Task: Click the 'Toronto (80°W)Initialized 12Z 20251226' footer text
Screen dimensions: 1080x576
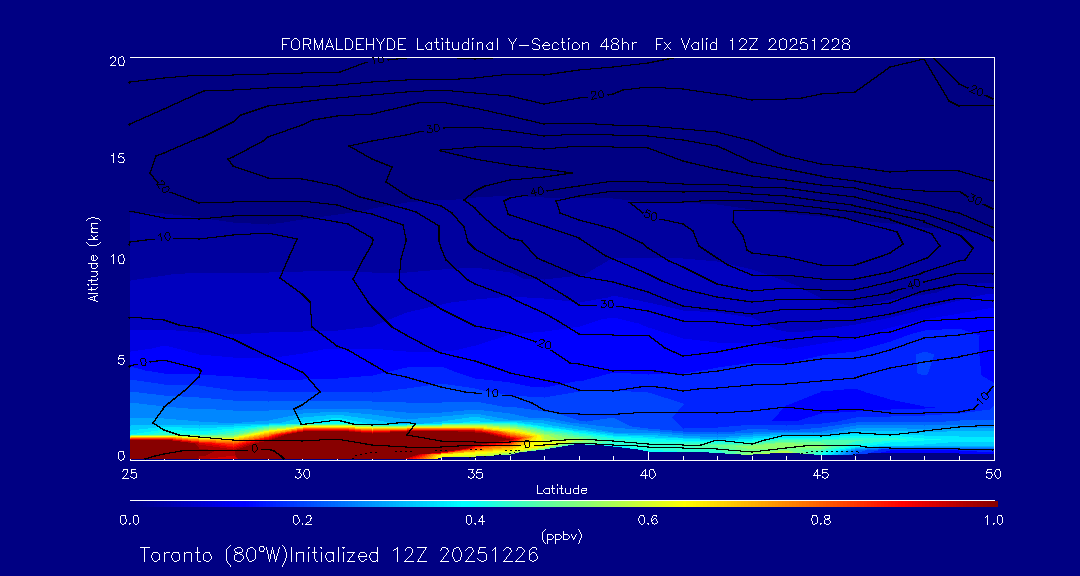Action: (339, 555)
